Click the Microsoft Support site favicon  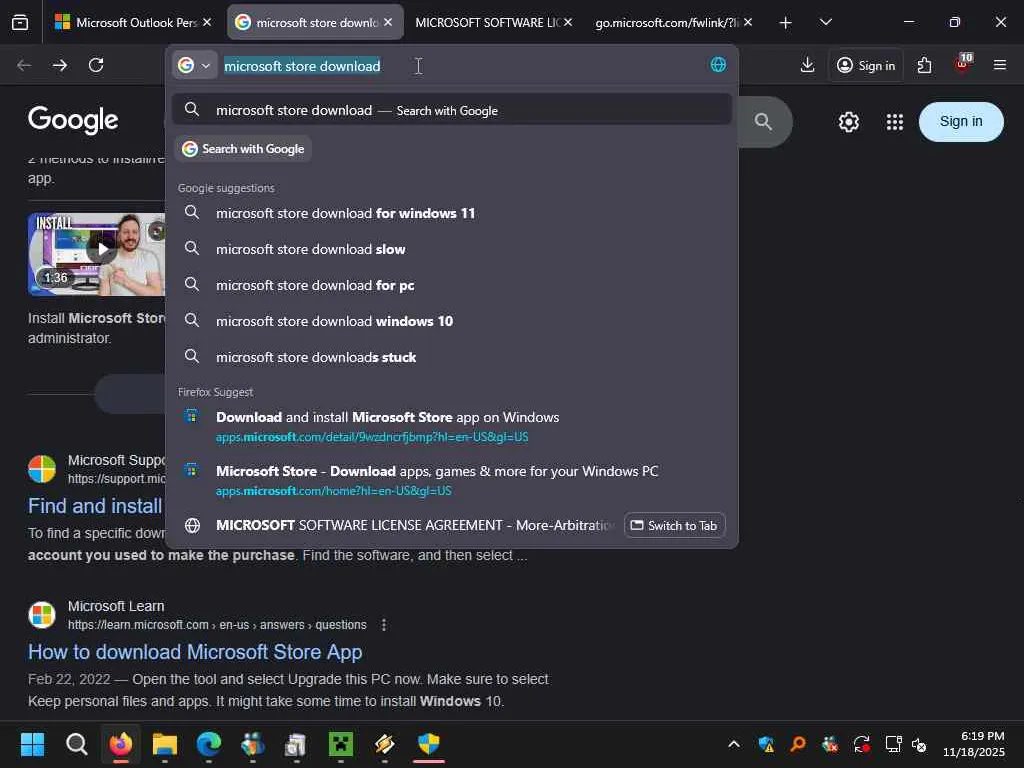tap(42, 469)
